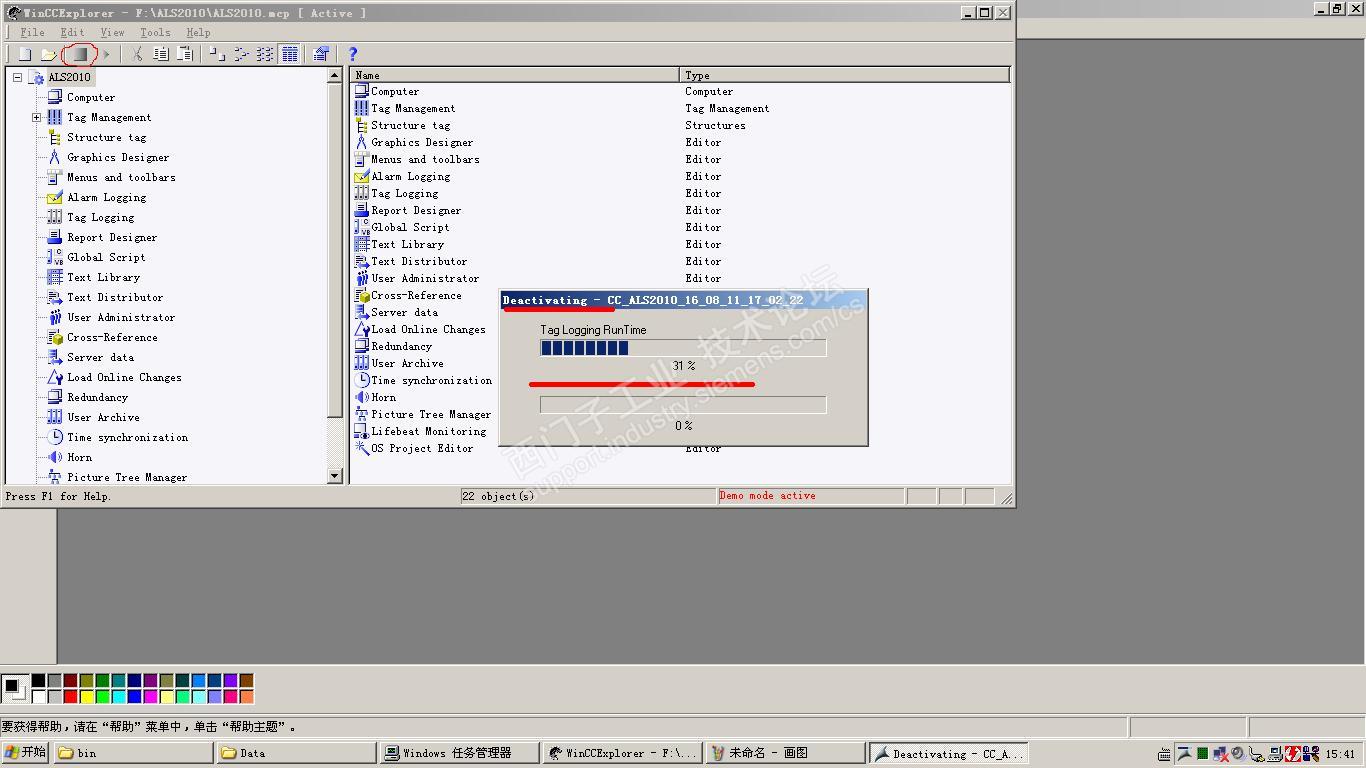
Task: Switch to Small Icons view in toolbar
Action: (x=241, y=54)
